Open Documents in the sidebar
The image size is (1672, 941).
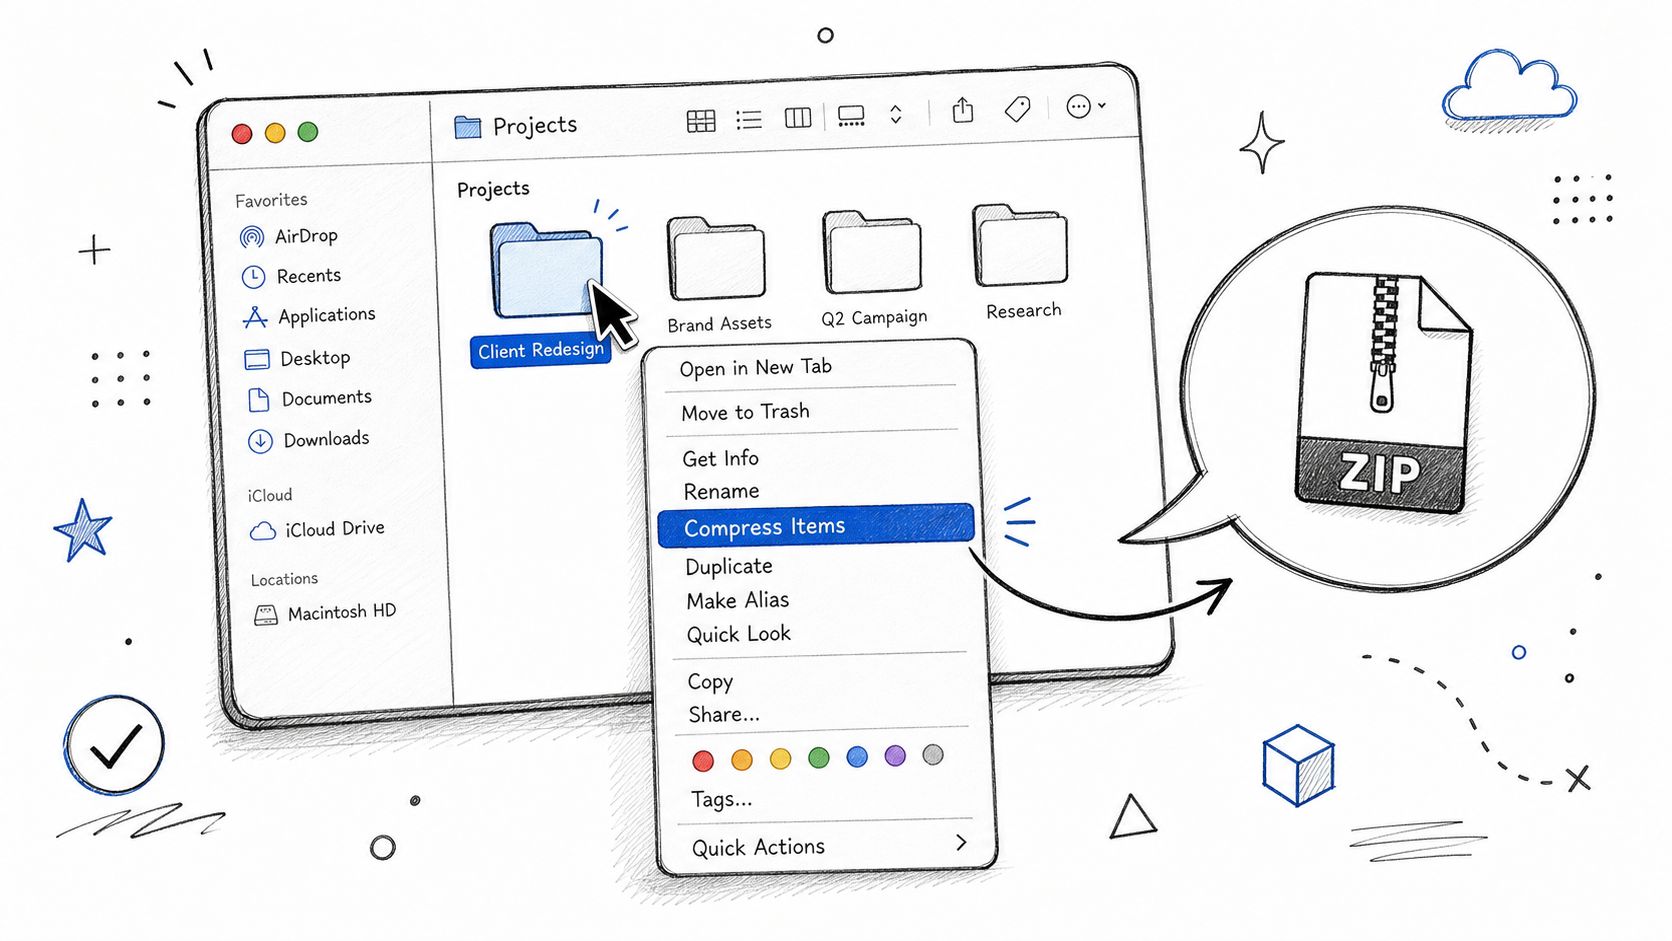309,399
